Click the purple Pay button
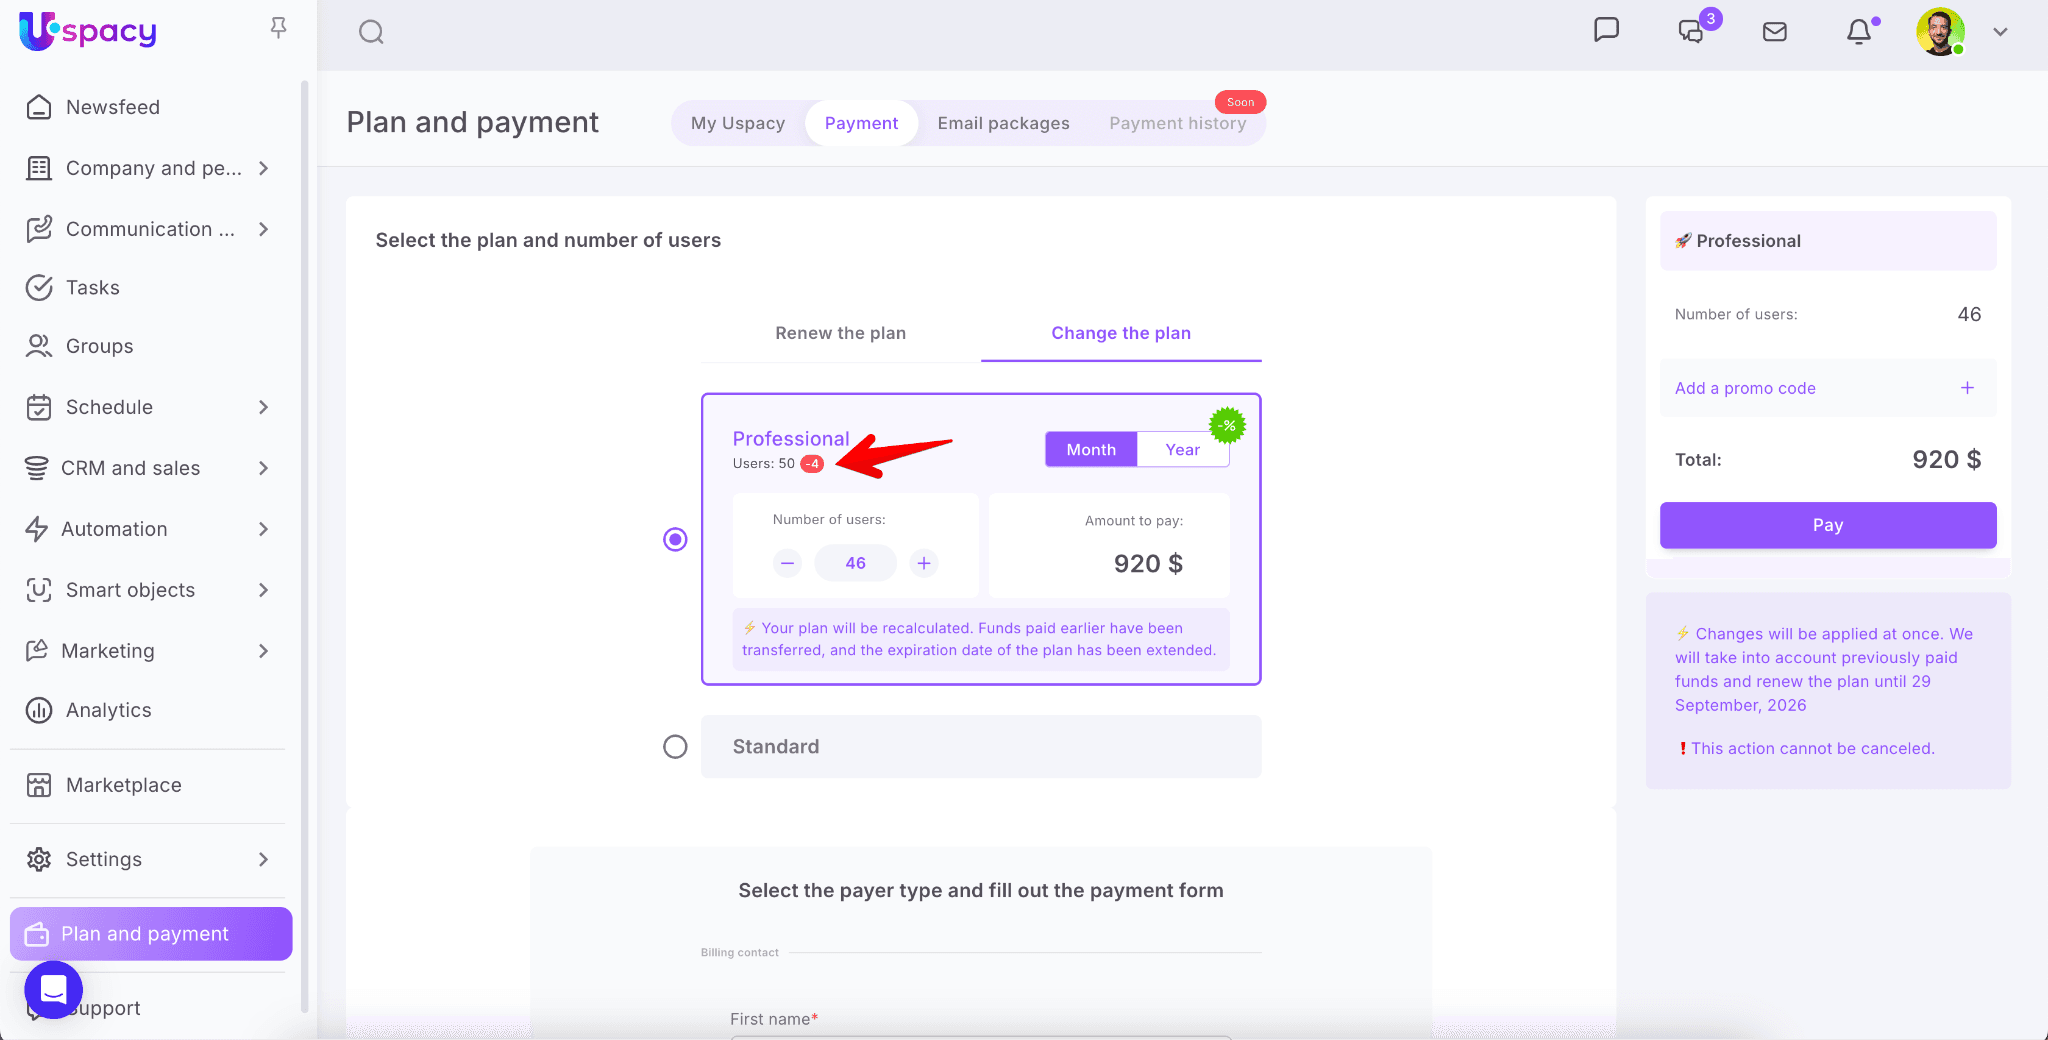 (x=1827, y=525)
